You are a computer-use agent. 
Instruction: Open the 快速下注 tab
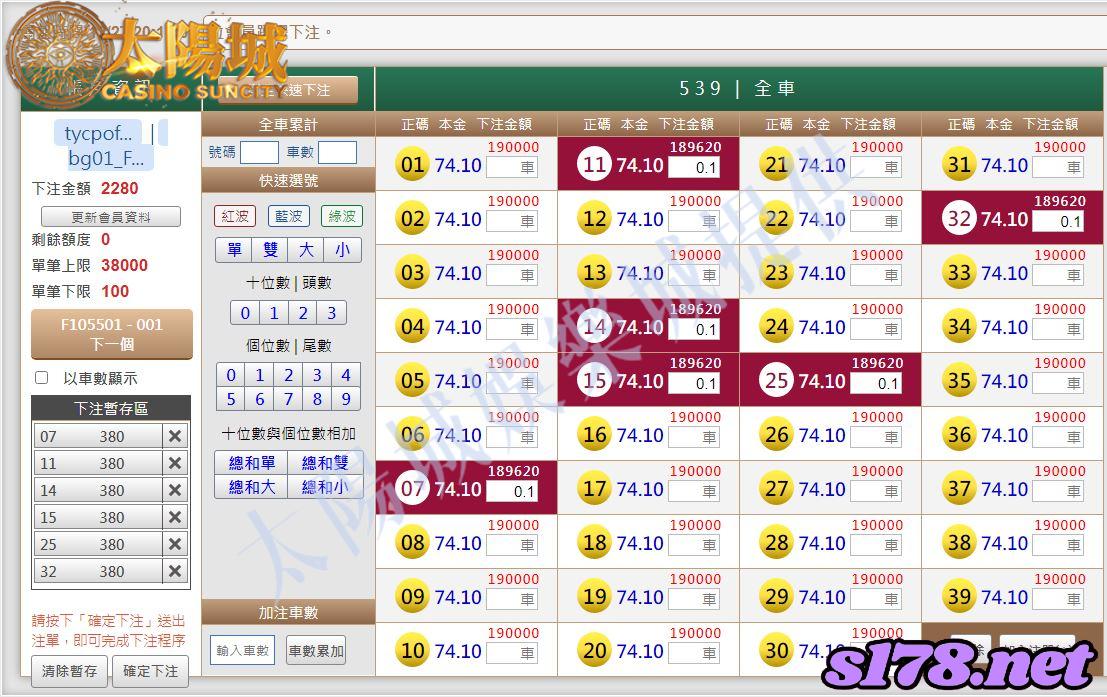288,90
